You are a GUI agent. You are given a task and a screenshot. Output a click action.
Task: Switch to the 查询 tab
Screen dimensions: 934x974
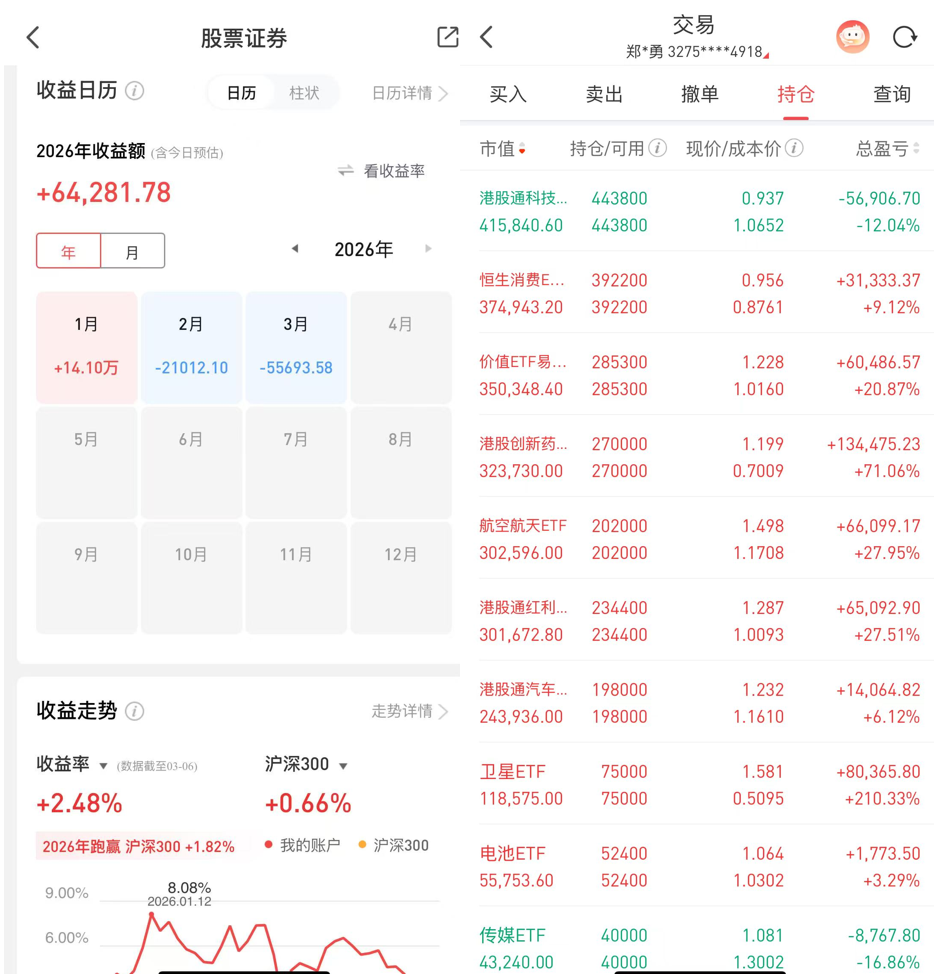pyautogui.click(x=892, y=94)
